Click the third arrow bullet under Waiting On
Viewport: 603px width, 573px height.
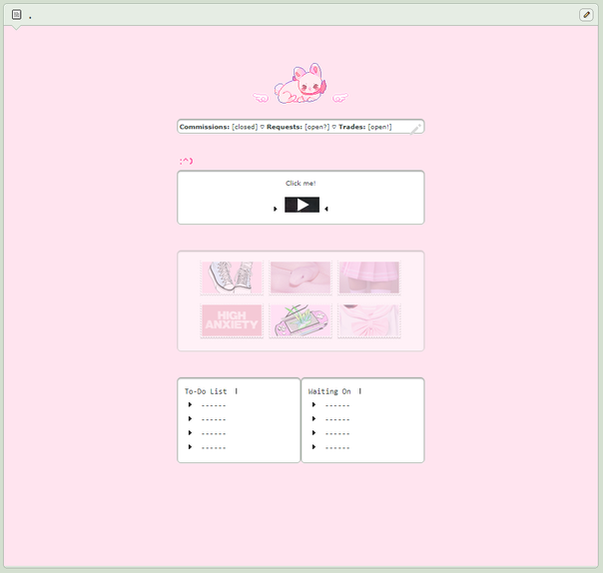pyautogui.click(x=314, y=433)
